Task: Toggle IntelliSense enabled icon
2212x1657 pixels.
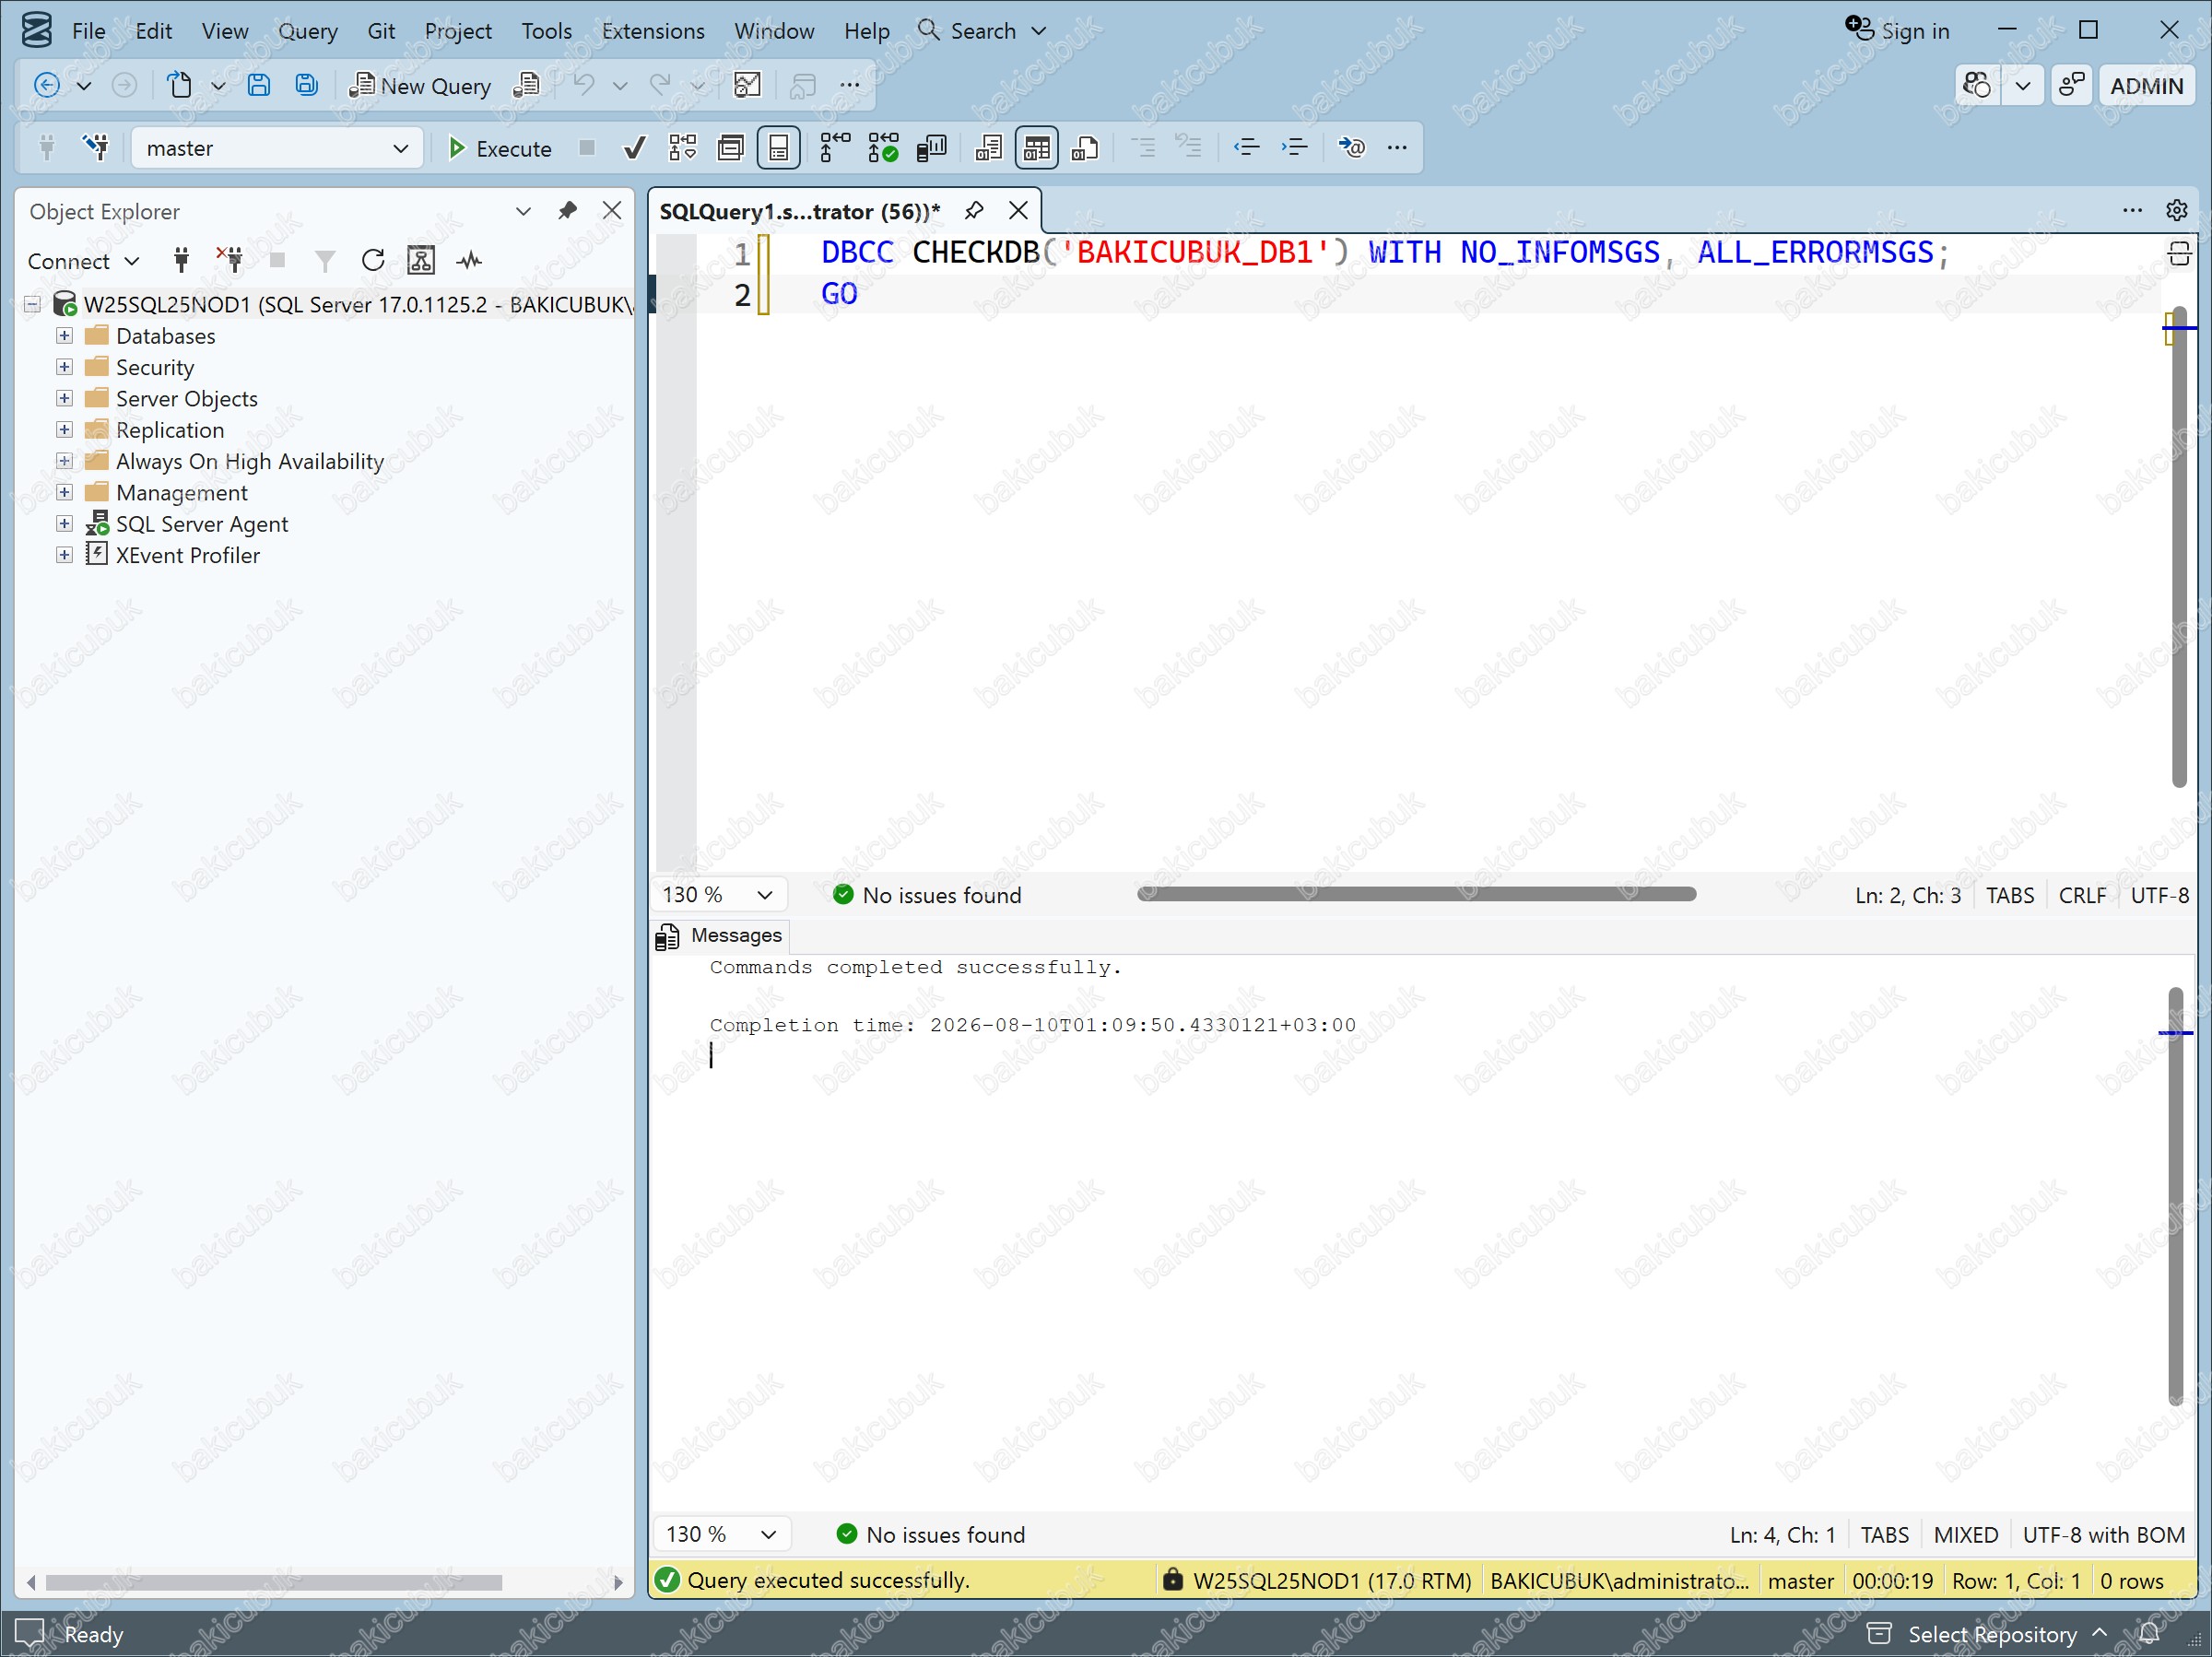Action: 779,148
